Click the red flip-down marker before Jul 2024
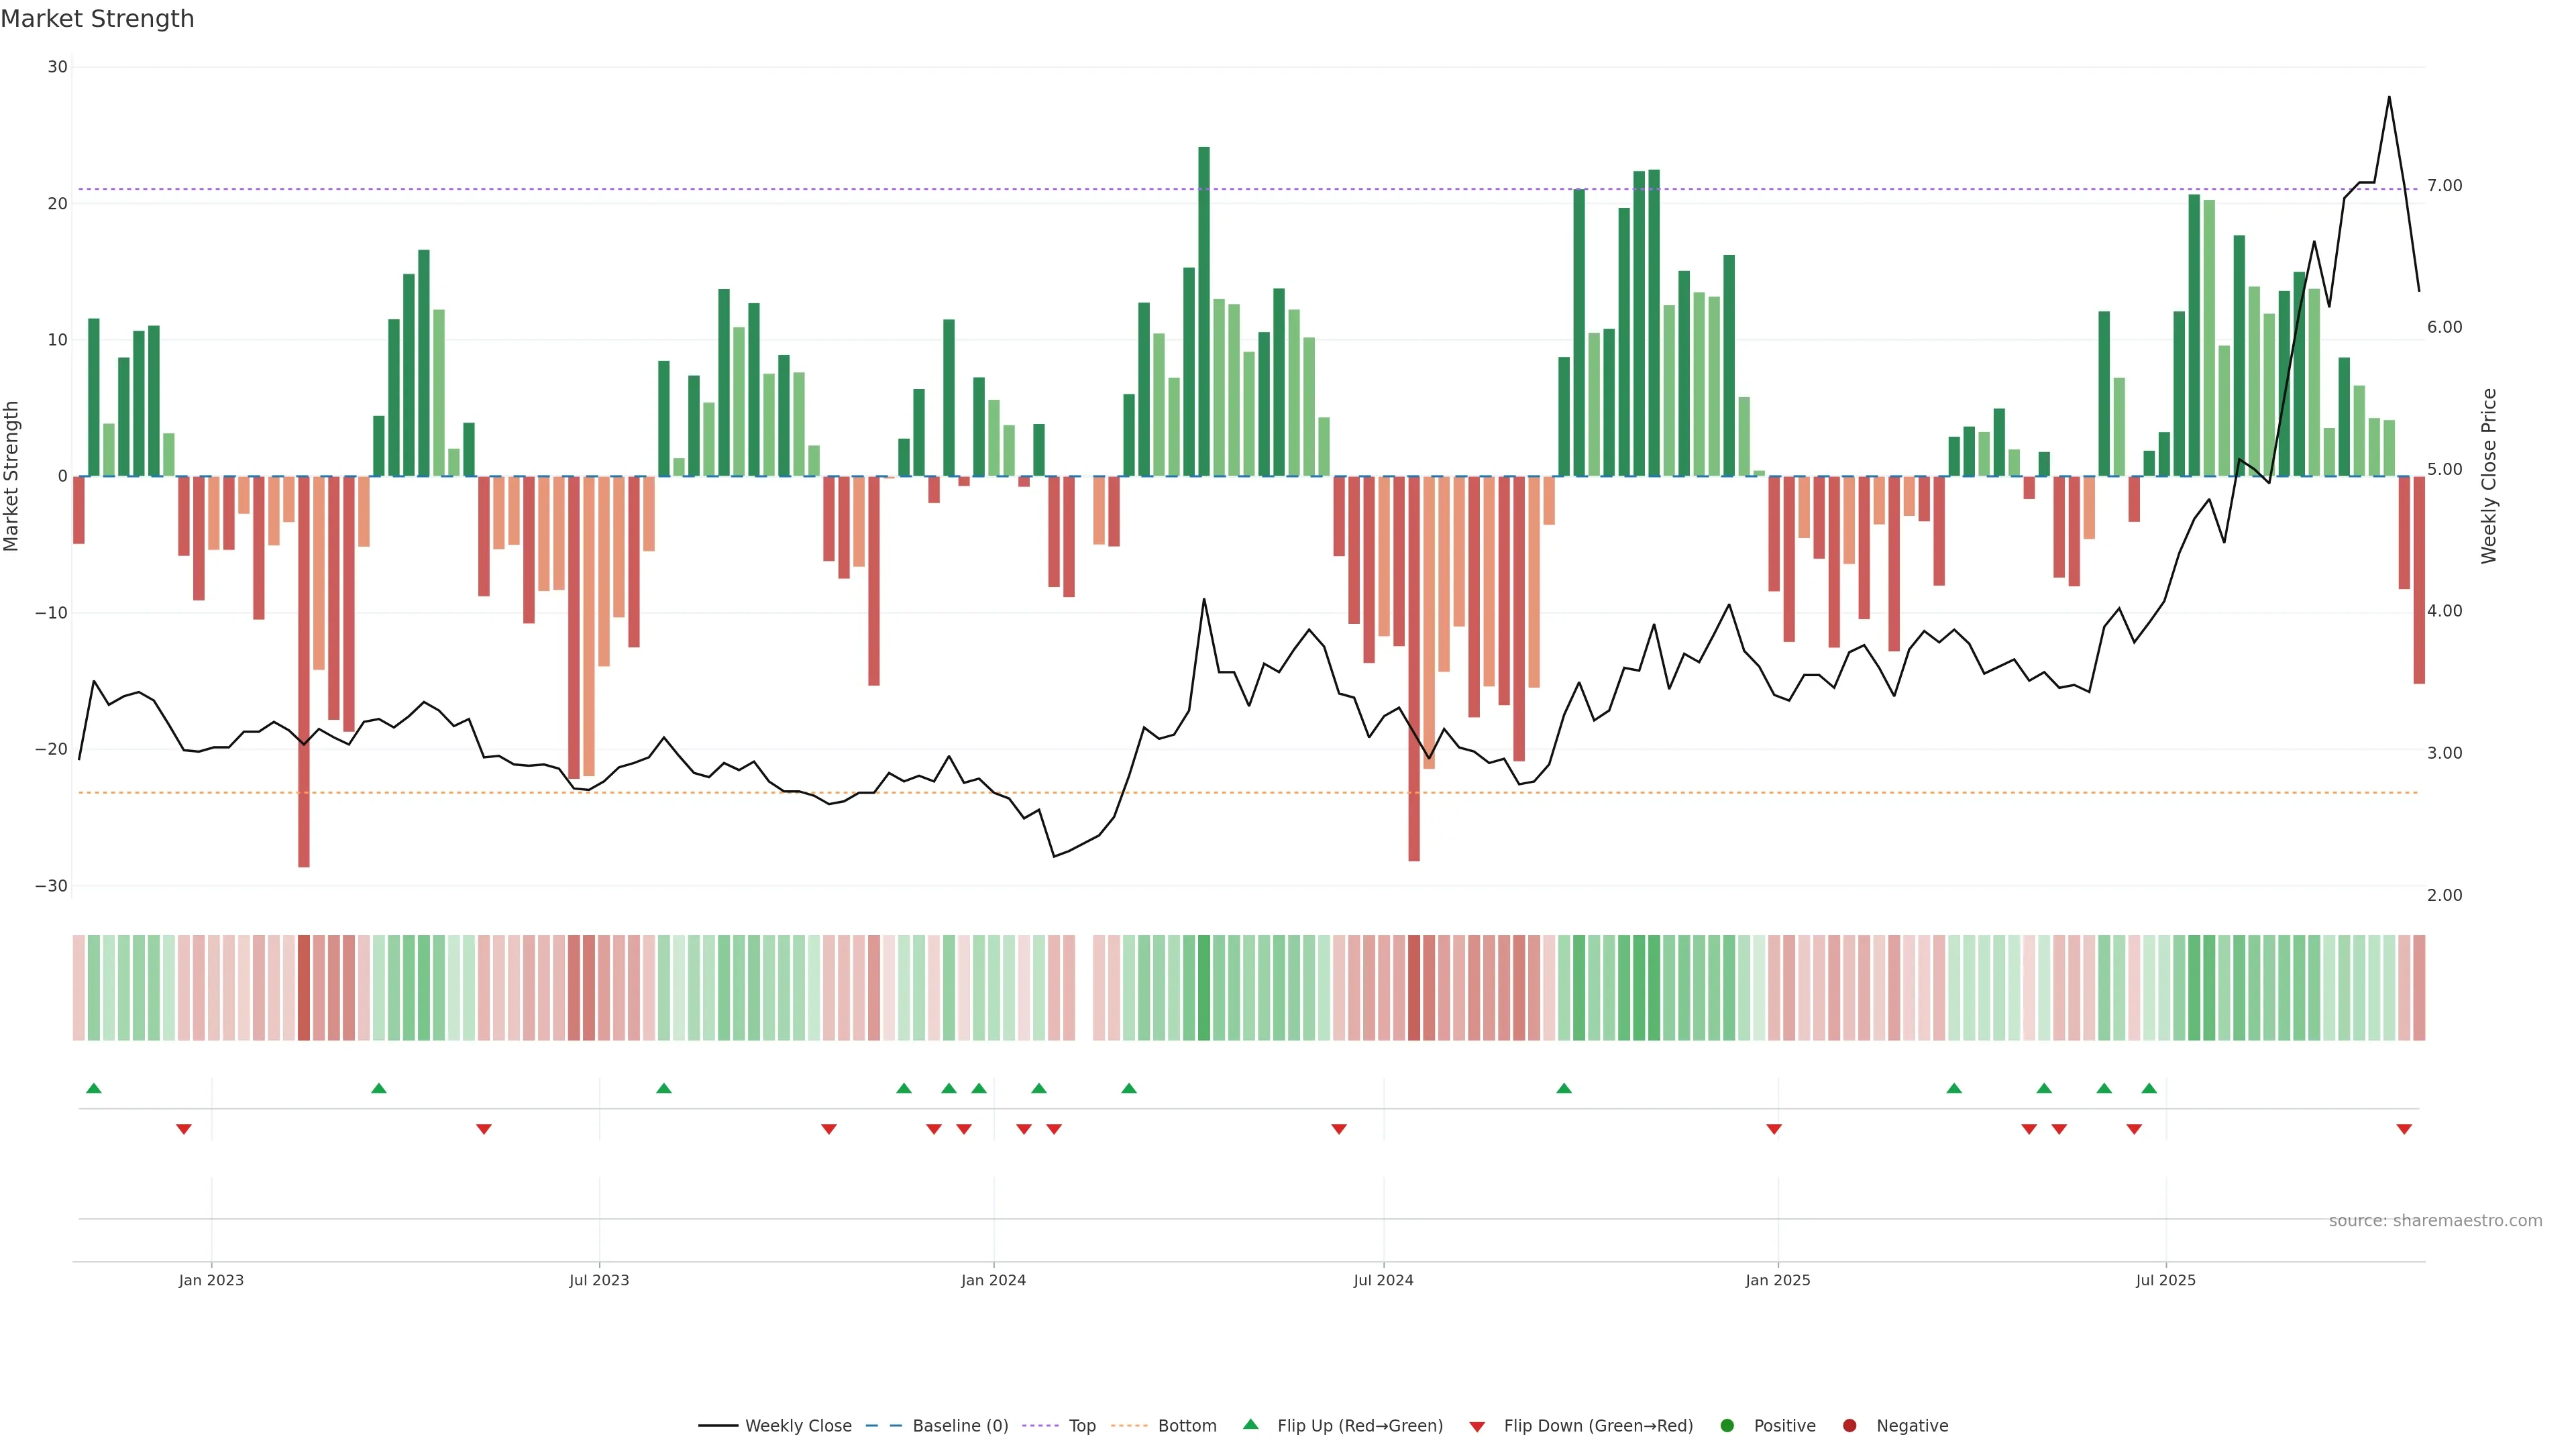Viewport: 2576px width, 1449px height. (1339, 1129)
